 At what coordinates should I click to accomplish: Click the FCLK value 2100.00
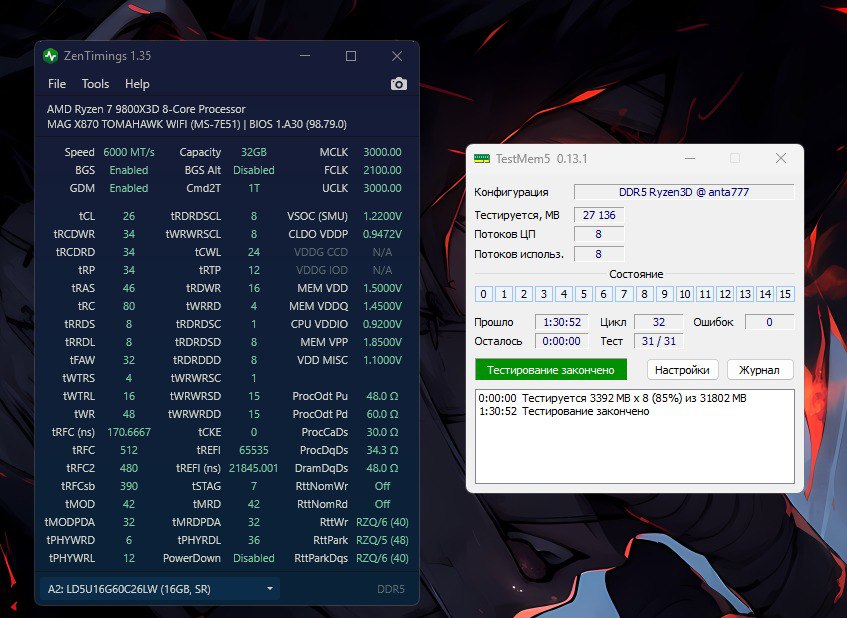382,170
